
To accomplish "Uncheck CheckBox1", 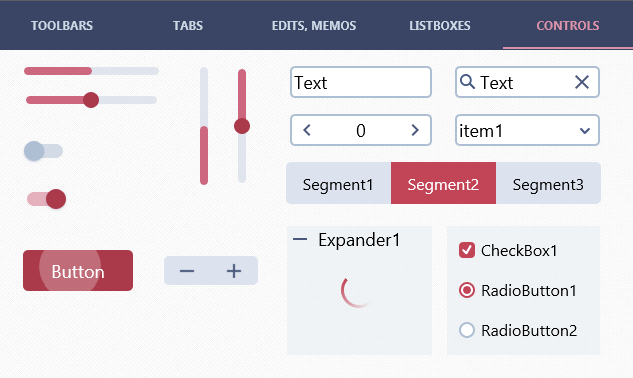I will 467,250.
